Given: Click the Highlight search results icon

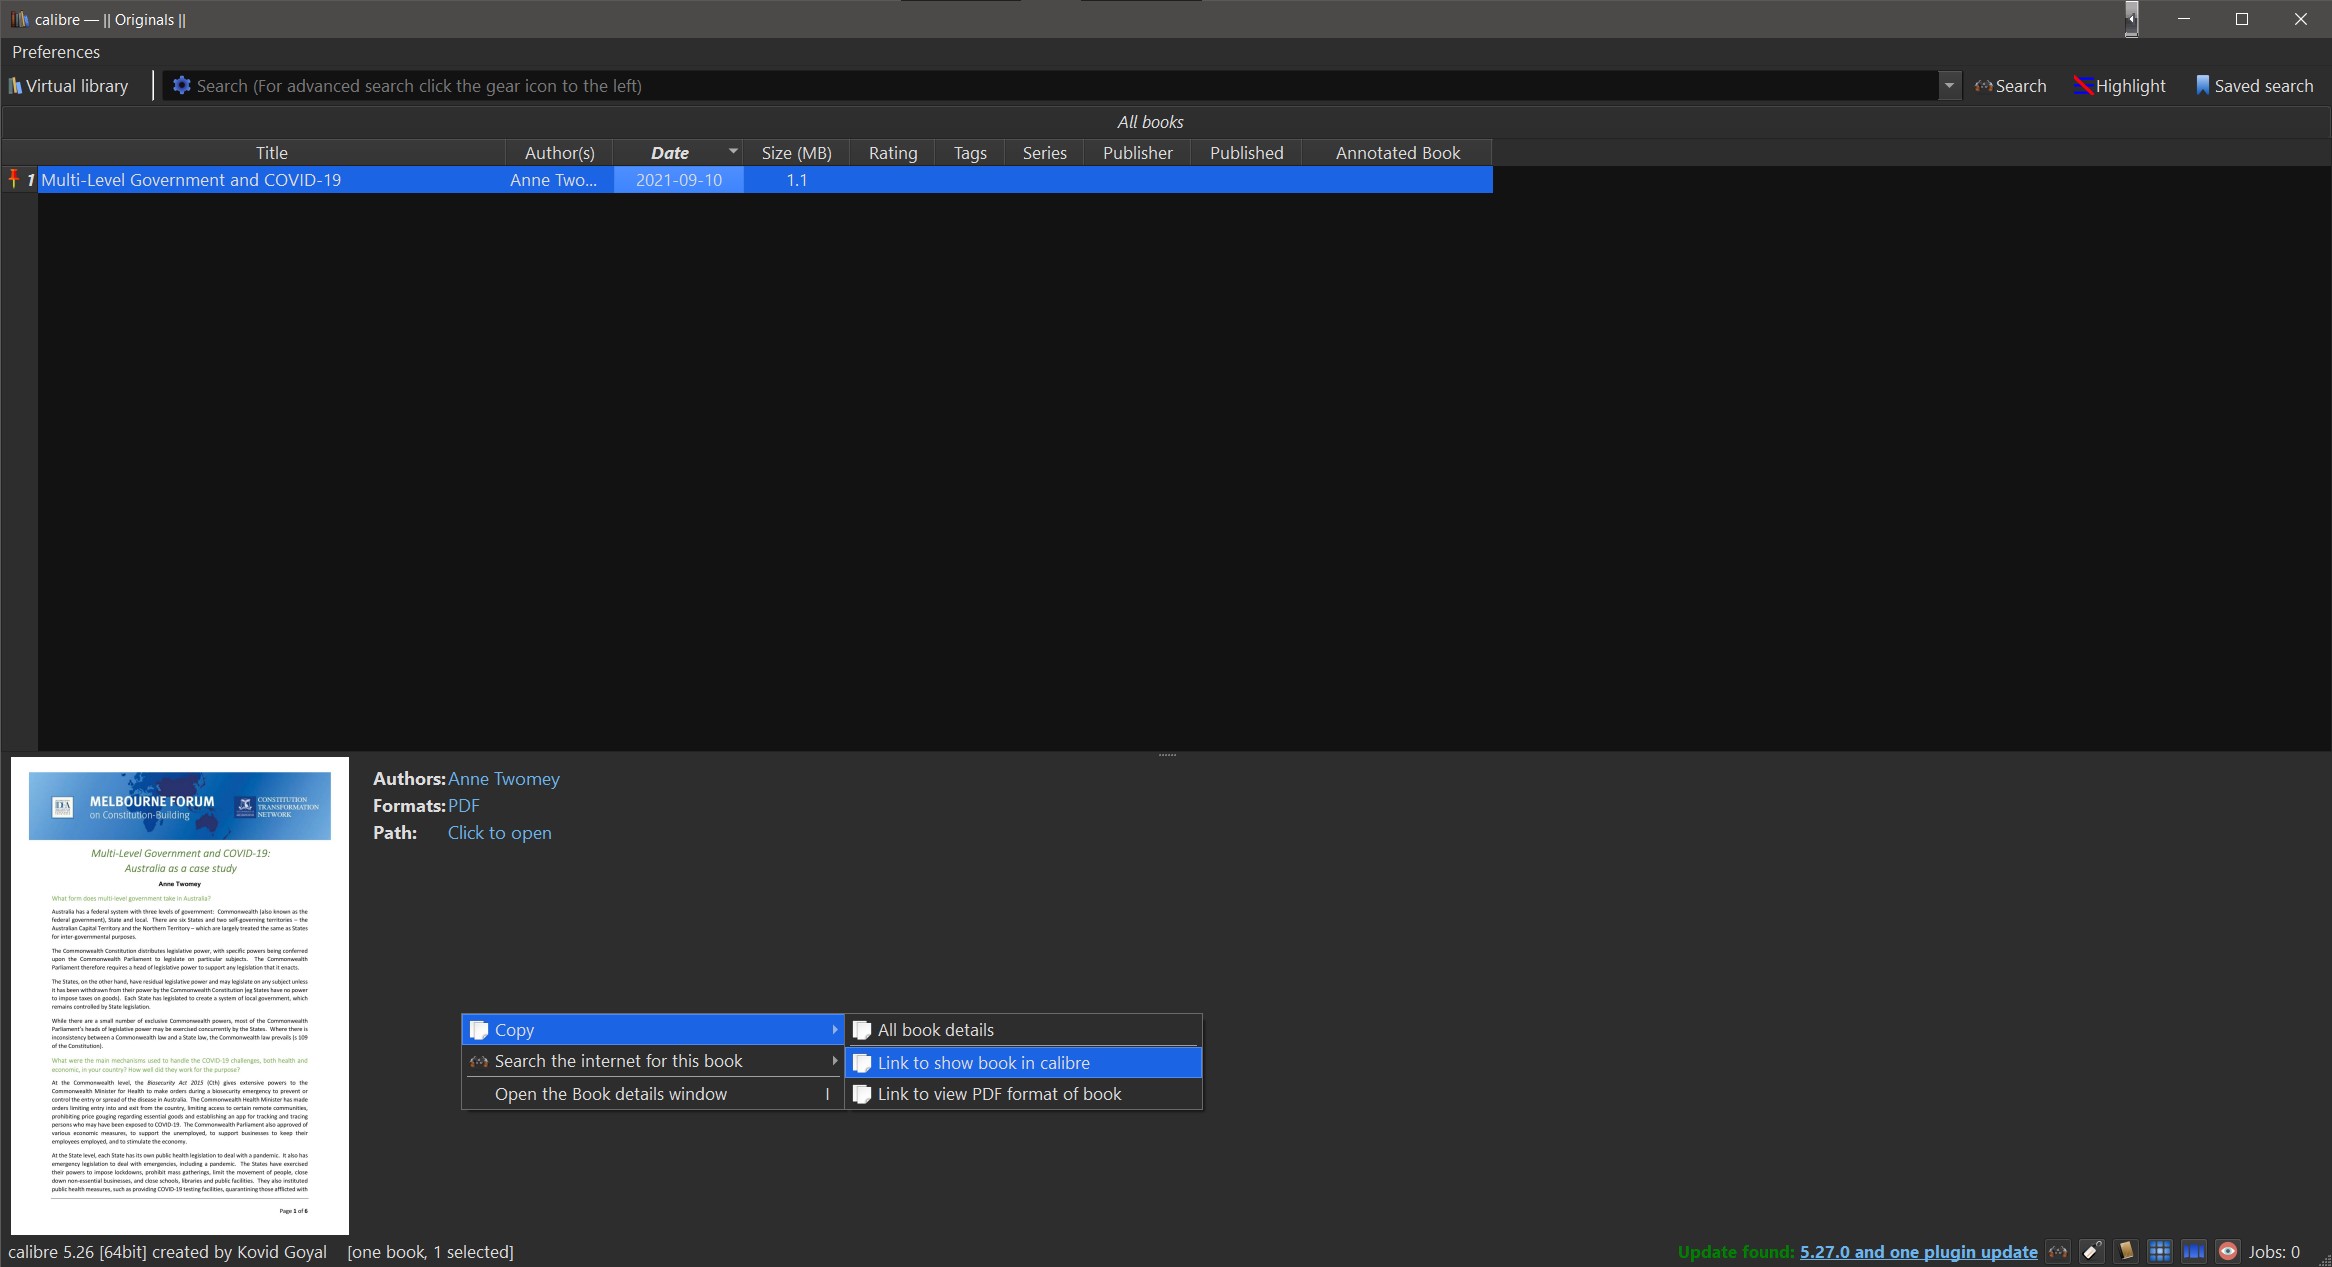Looking at the screenshot, I should click(x=2083, y=86).
